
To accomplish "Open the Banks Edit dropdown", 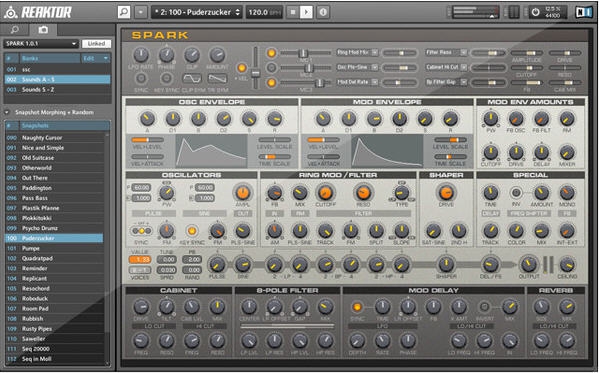I will coord(96,58).
